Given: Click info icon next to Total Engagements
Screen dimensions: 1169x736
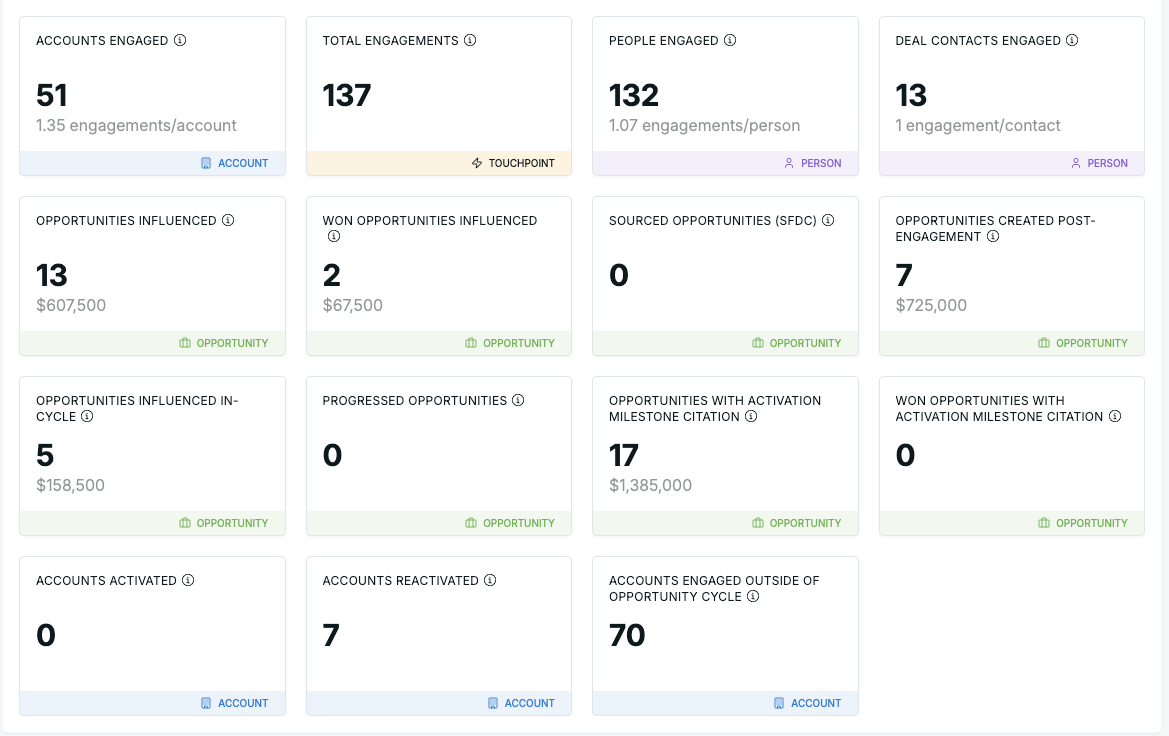Looking at the screenshot, I should click(470, 40).
